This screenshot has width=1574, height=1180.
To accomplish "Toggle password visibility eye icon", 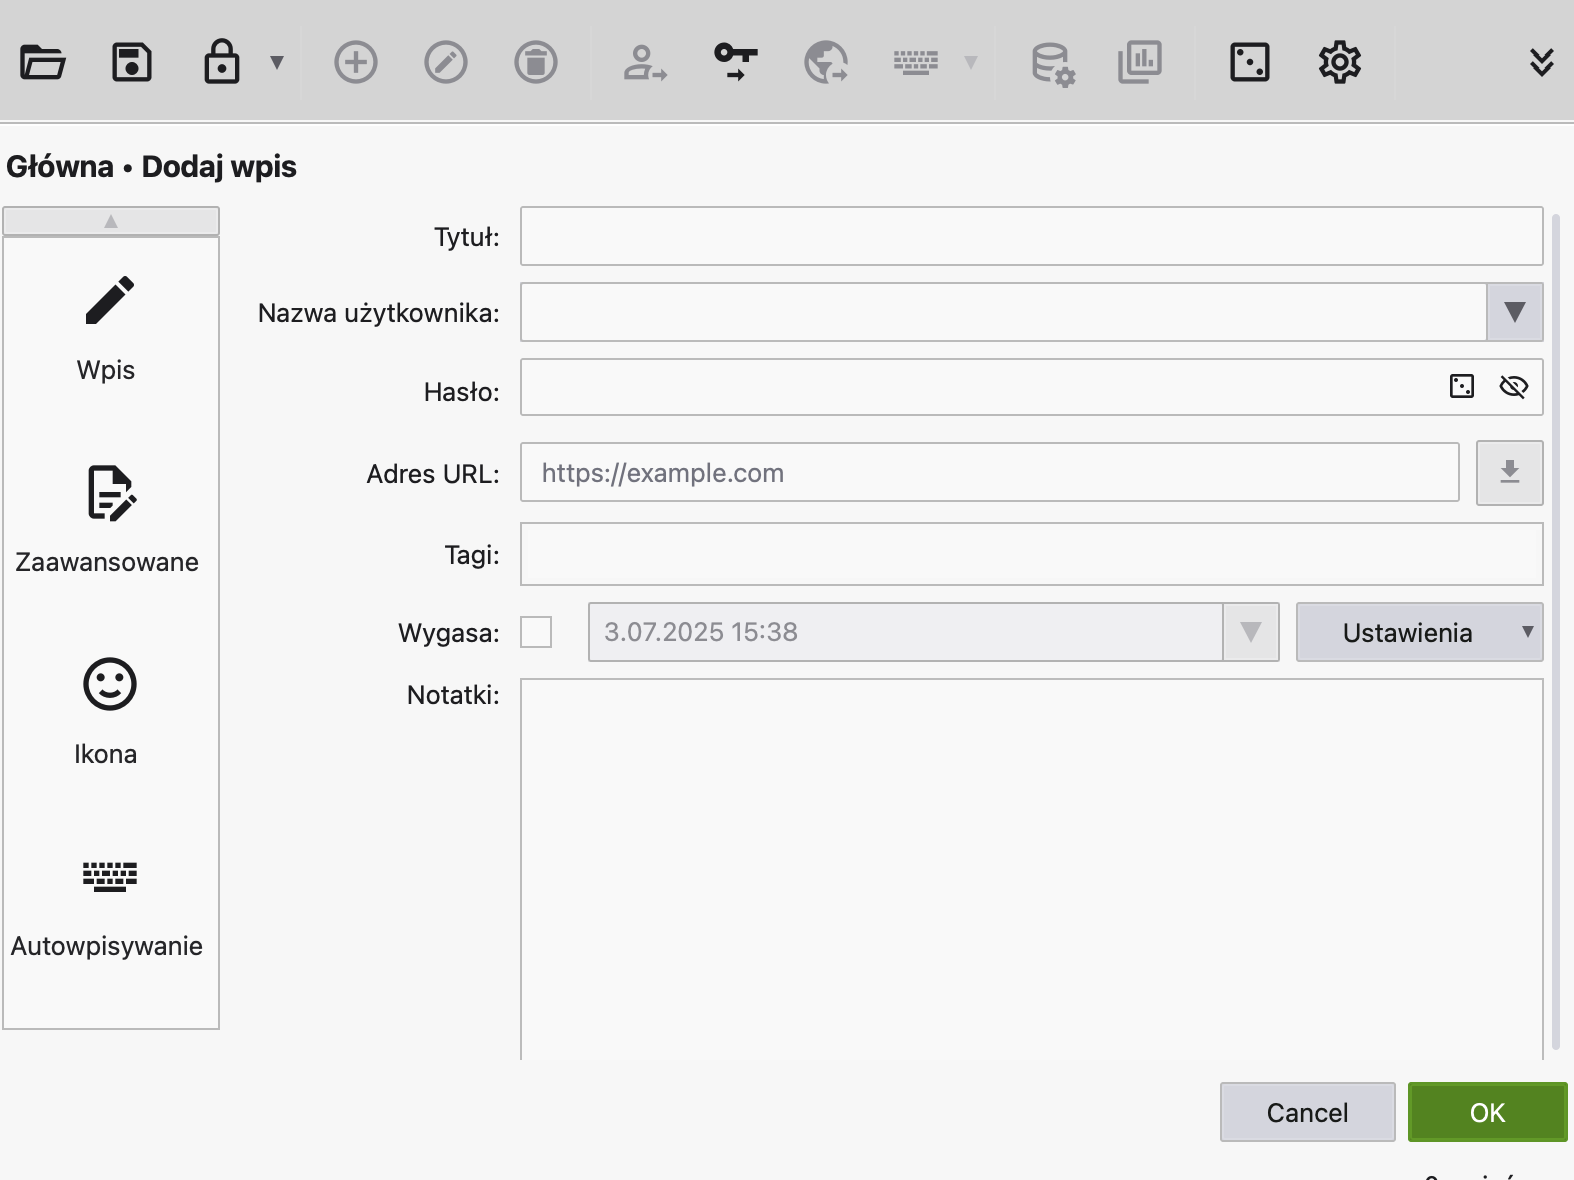I will point(1513,387).
